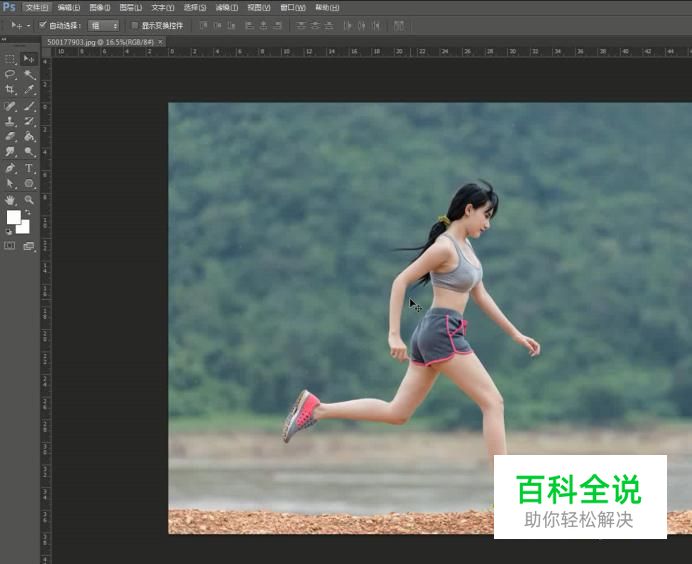Click the auto-align layers icon
The height and width of the screenshot is (564, 692).
(x=399, y=26)
